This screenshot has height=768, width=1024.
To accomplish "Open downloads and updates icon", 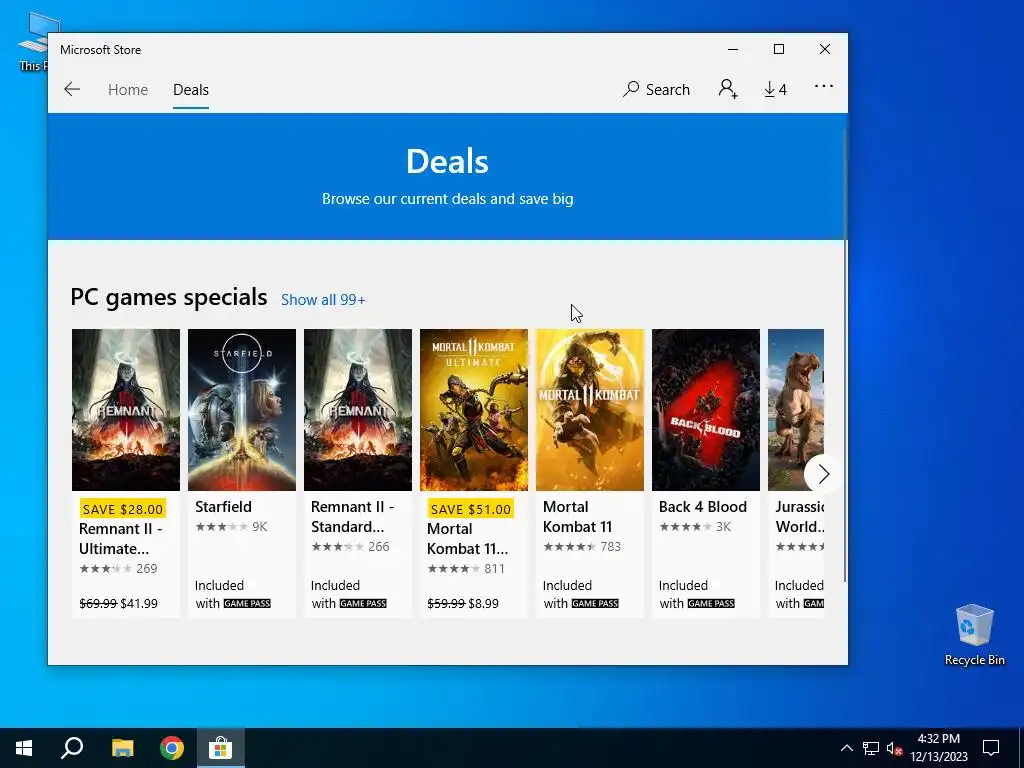I will (x=775, y=89).
